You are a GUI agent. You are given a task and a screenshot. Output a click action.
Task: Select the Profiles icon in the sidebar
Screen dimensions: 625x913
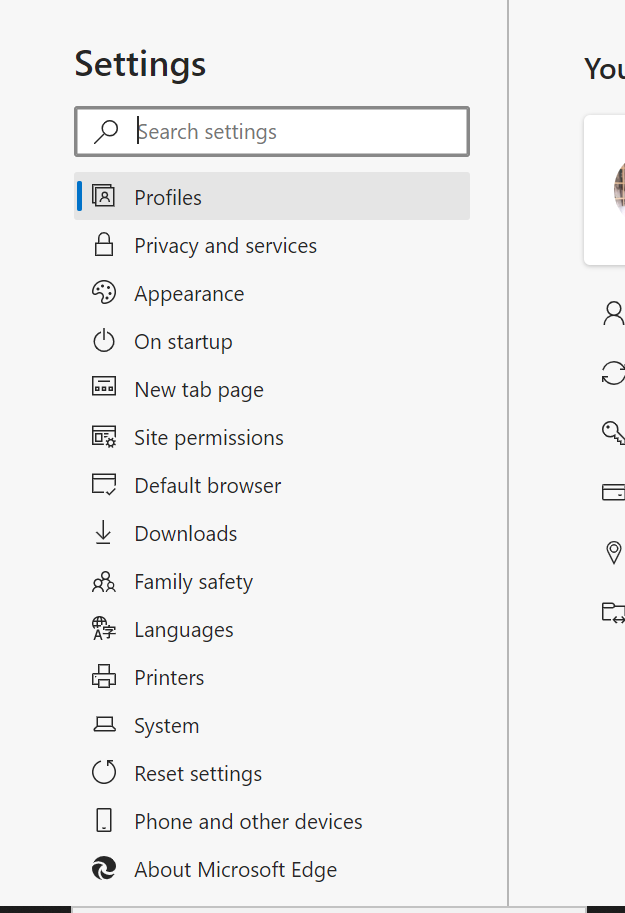[103, 196]
